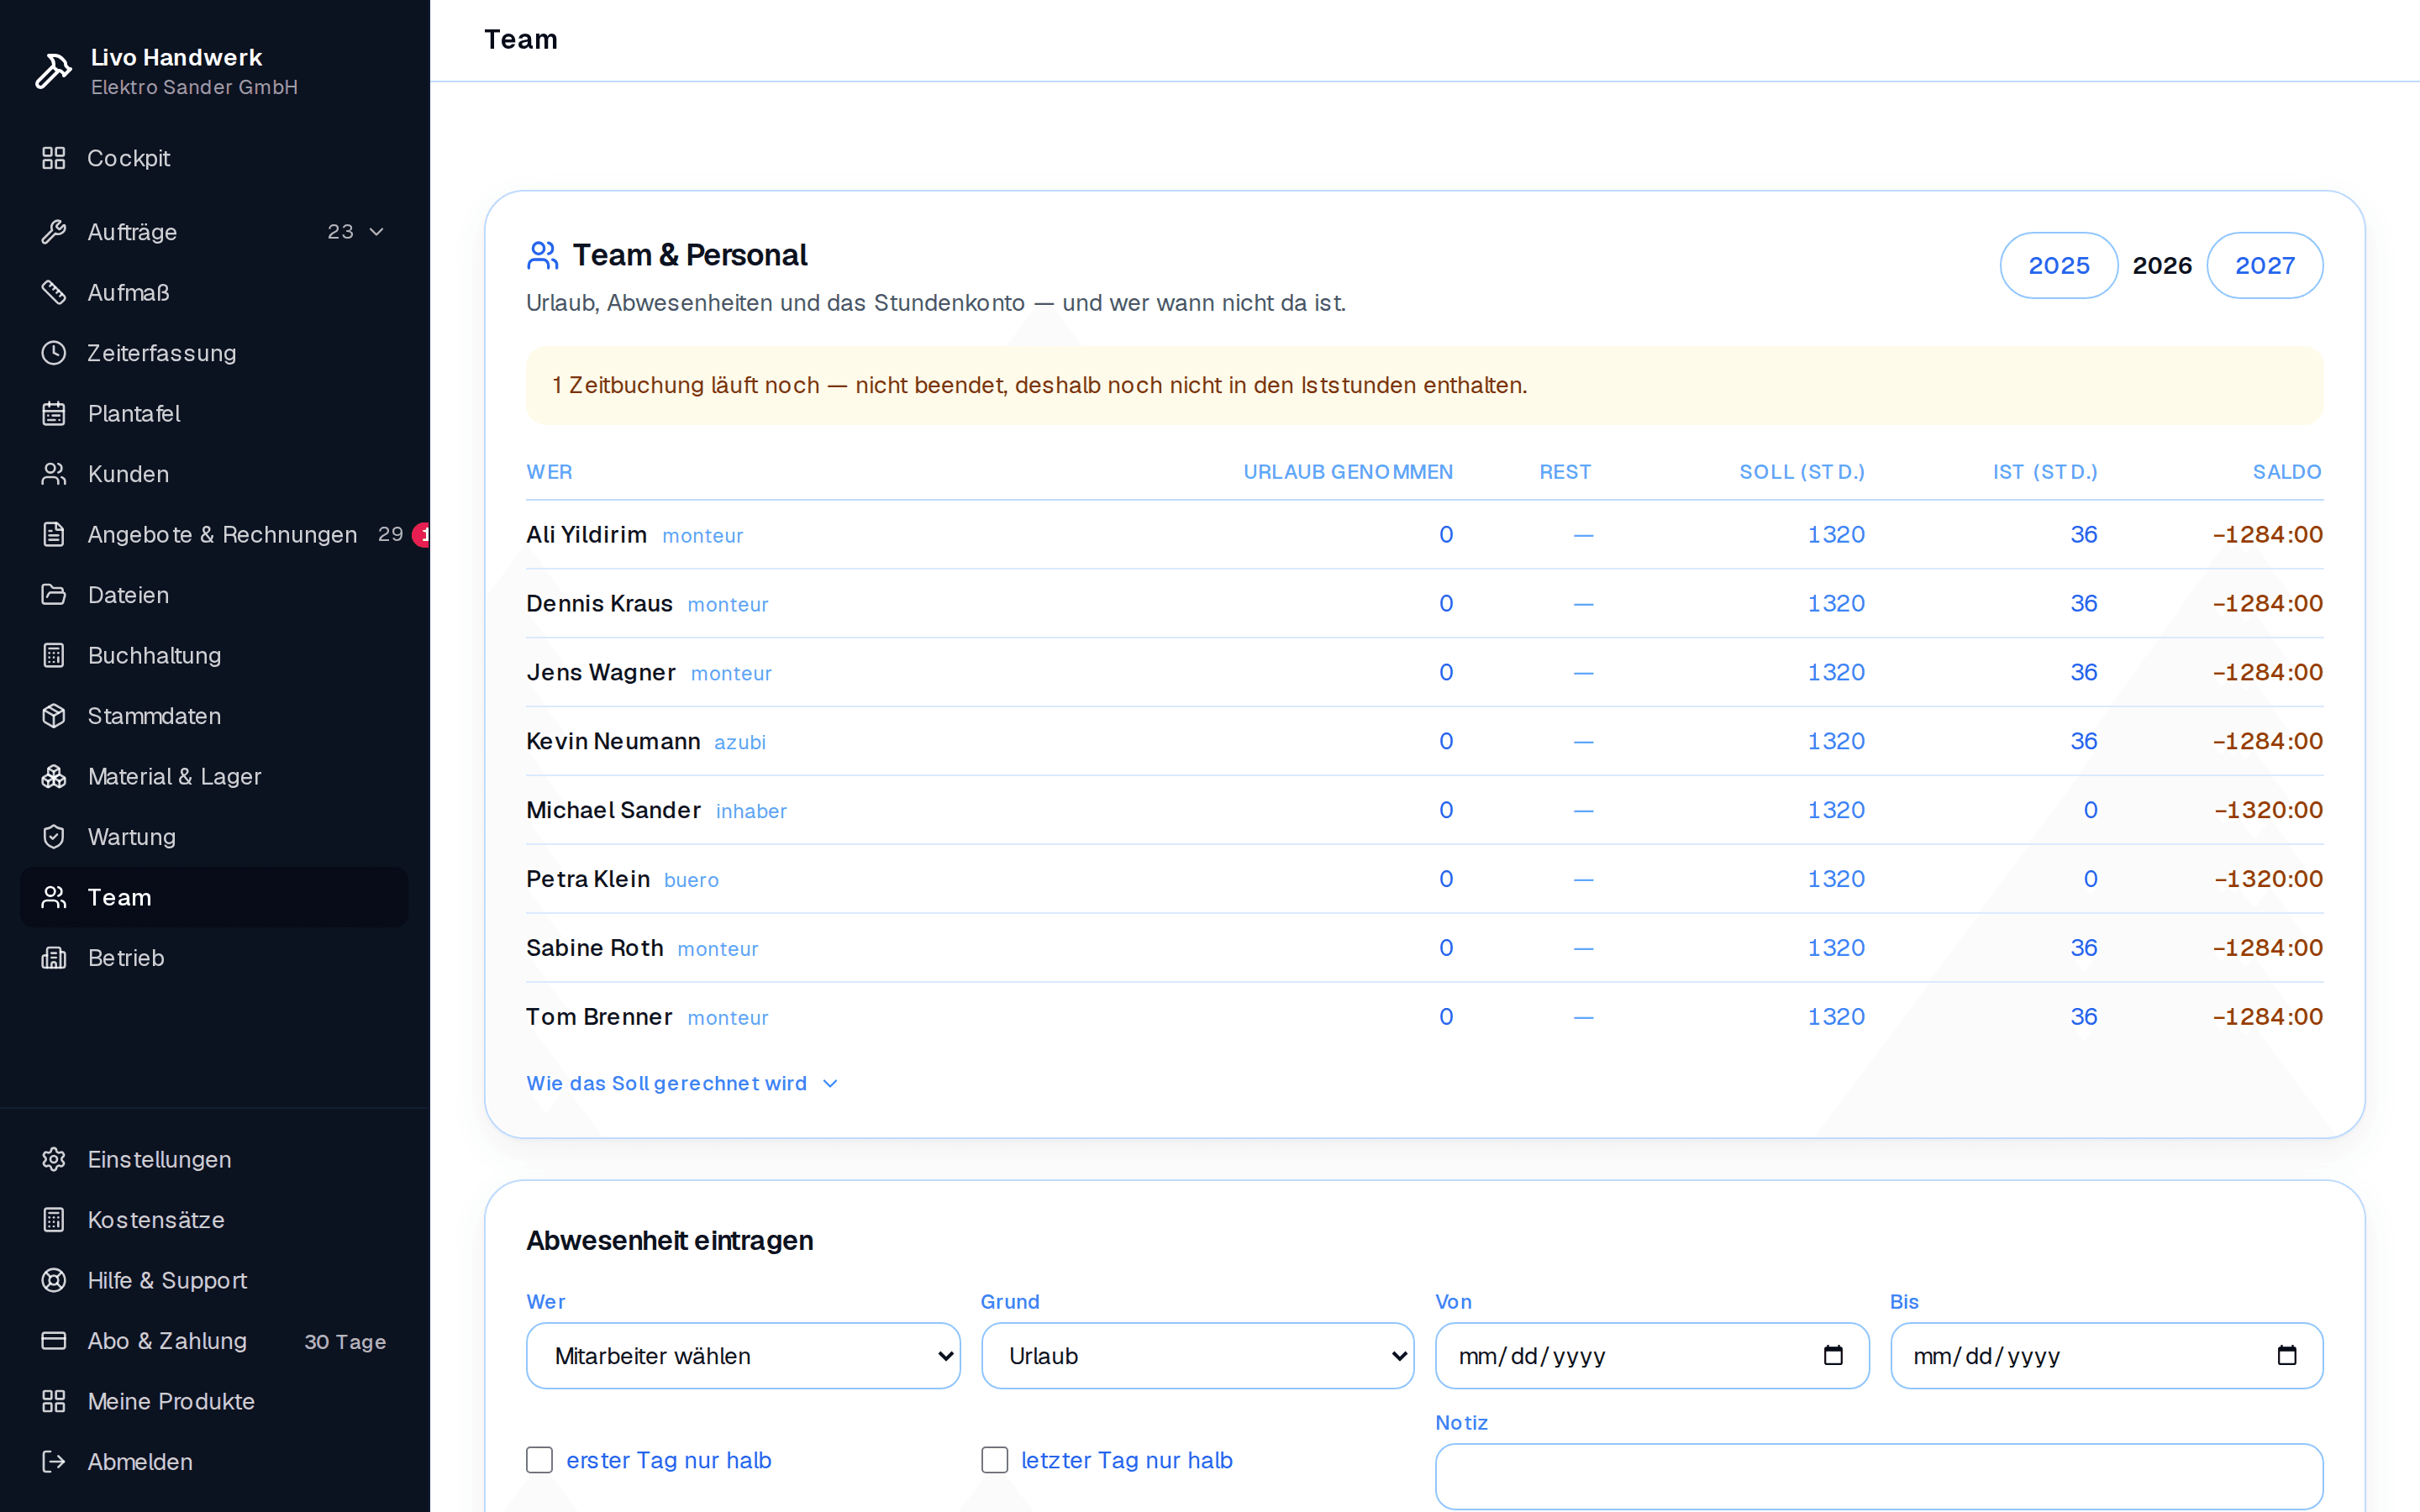Expand the Aufträge submenu chevron
This screenshot has height=1512, width=2420.
tap(377, 232)
